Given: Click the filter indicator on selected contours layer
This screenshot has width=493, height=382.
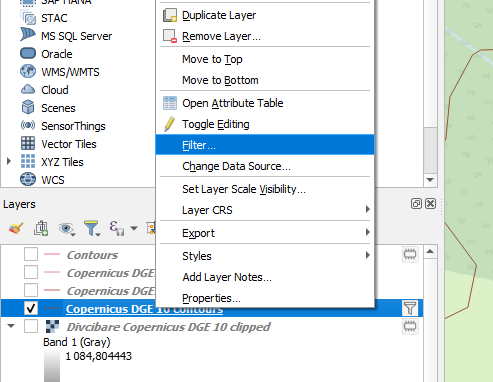Looking at the screenshot, I should point(410,308).
